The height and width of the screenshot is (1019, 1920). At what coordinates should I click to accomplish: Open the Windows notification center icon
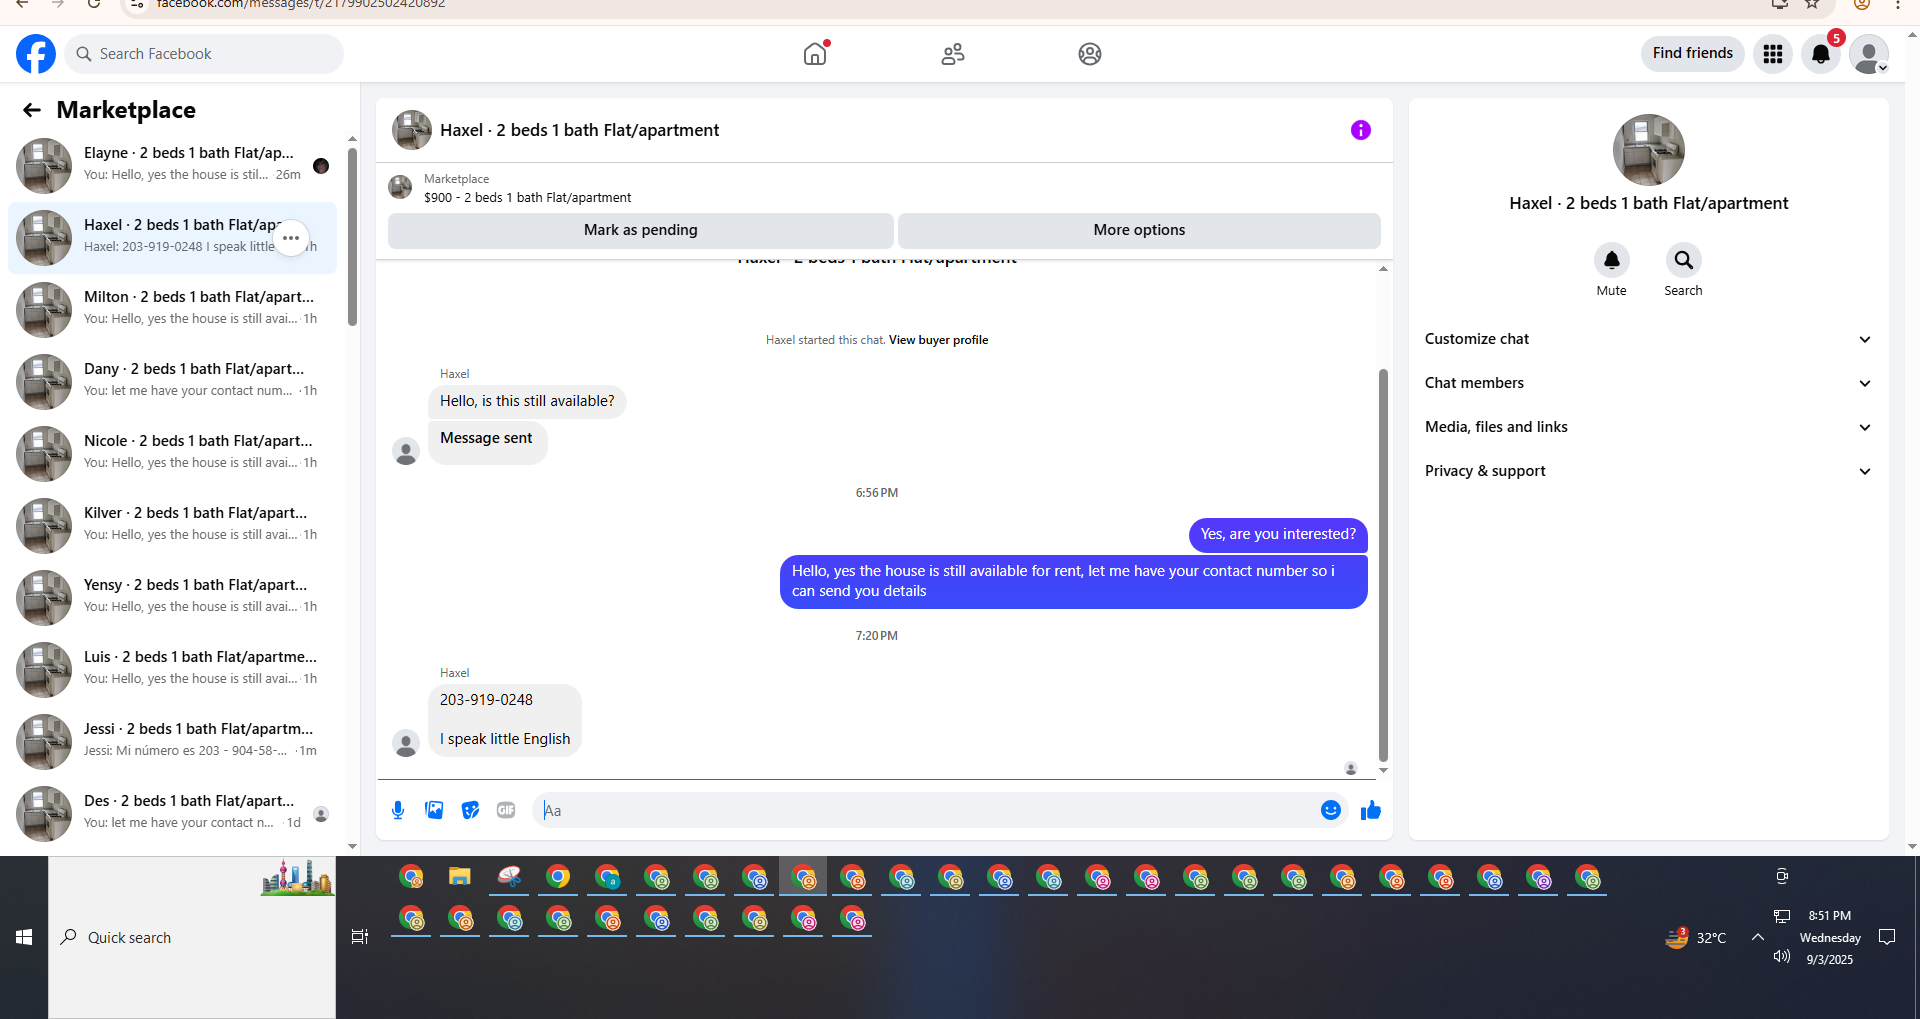click(1887, 937)
